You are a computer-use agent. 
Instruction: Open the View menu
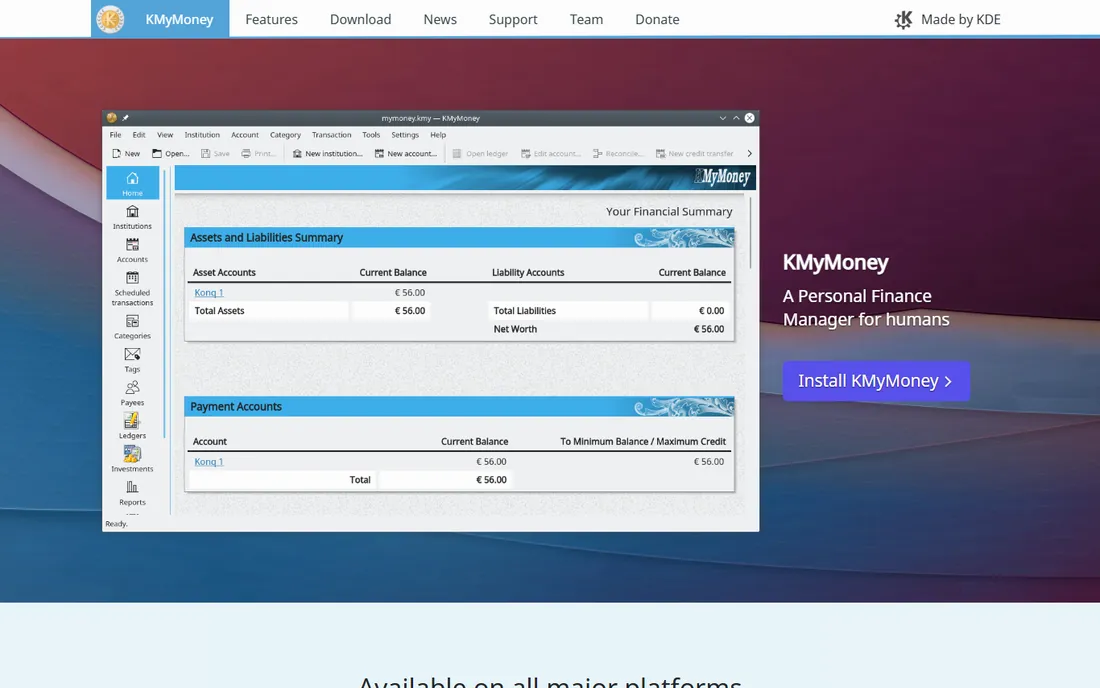pos(165,135)
